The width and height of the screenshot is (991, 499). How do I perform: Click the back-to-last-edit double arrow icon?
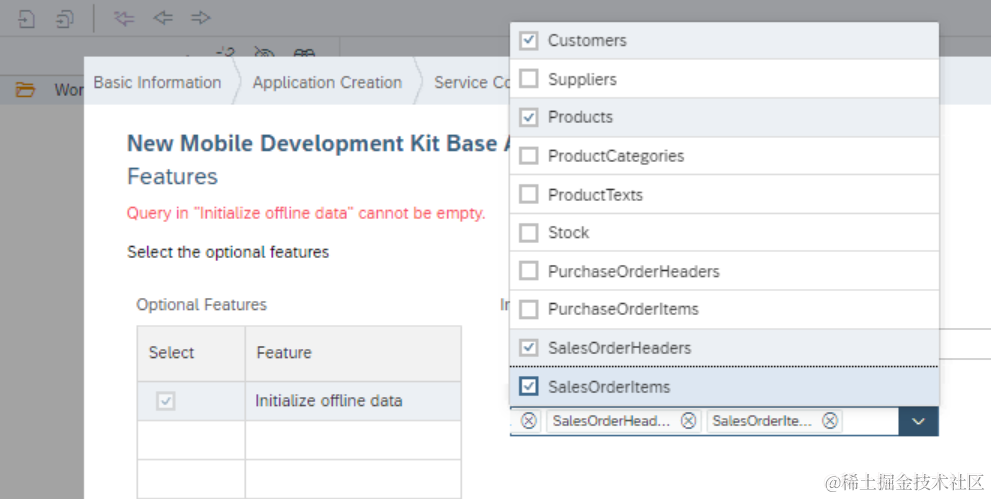point(124,18)
